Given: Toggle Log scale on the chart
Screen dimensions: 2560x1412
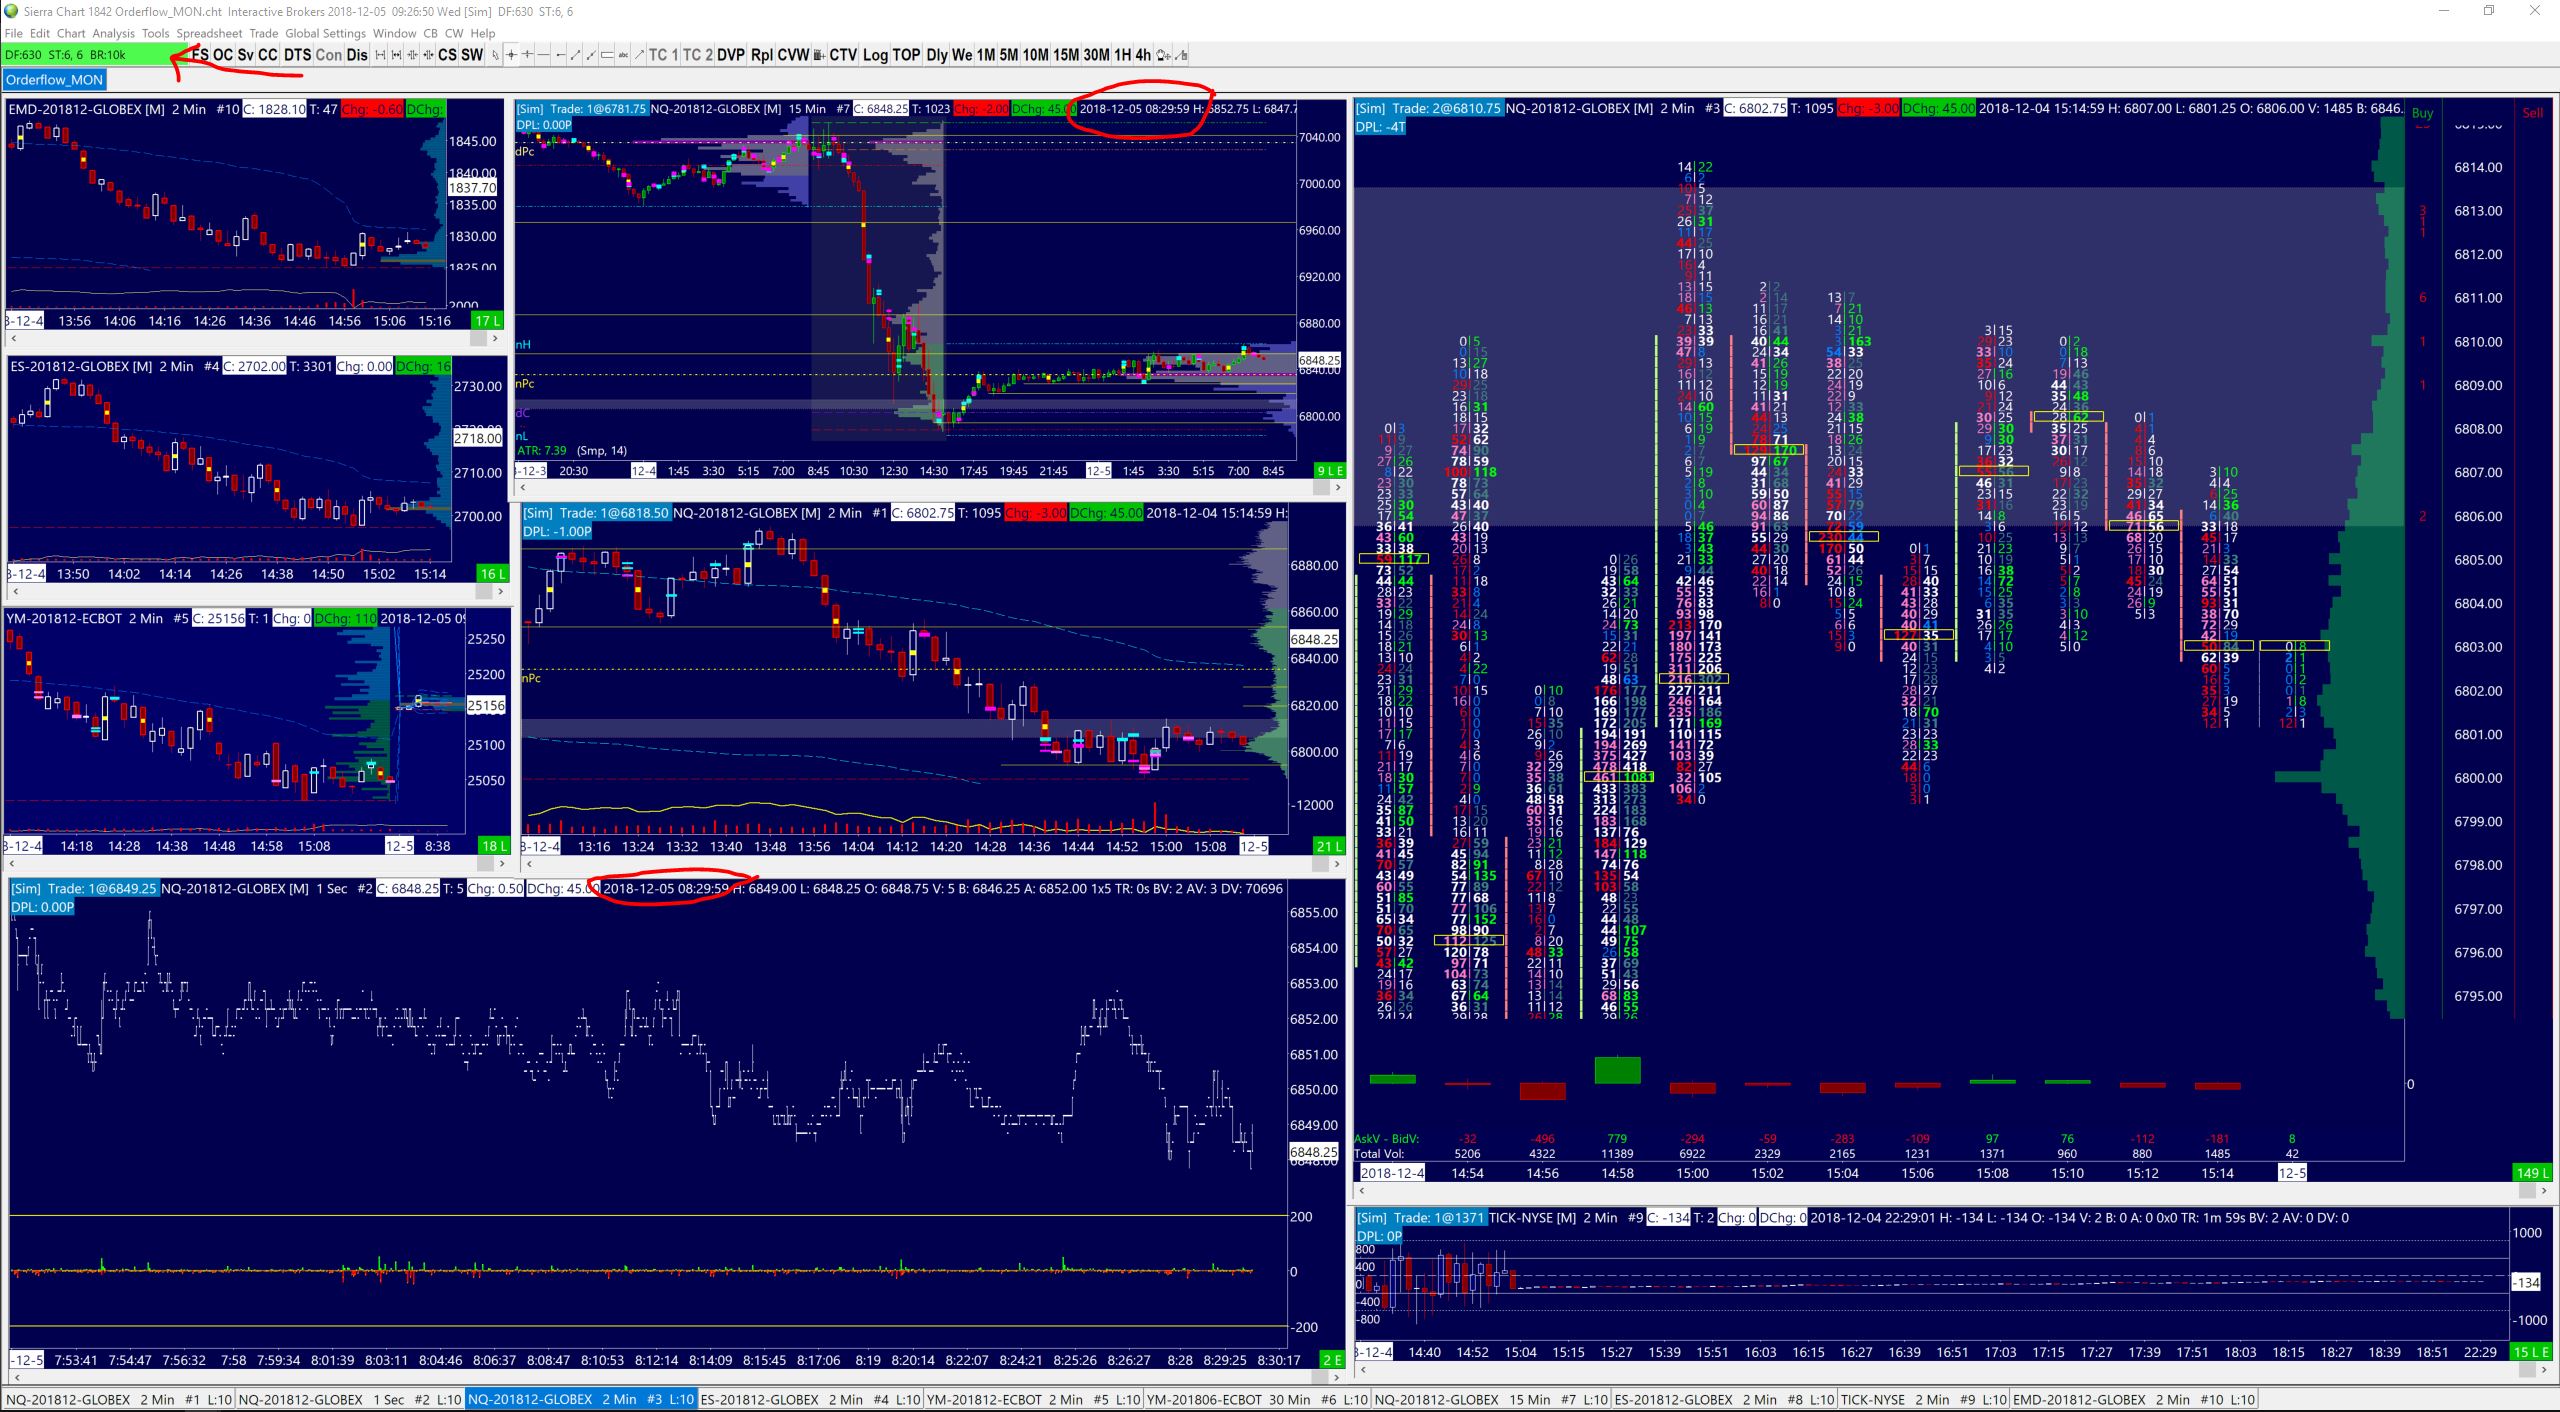Looking at the screenshot, I should pyautogui.click(x=875, y=55).
